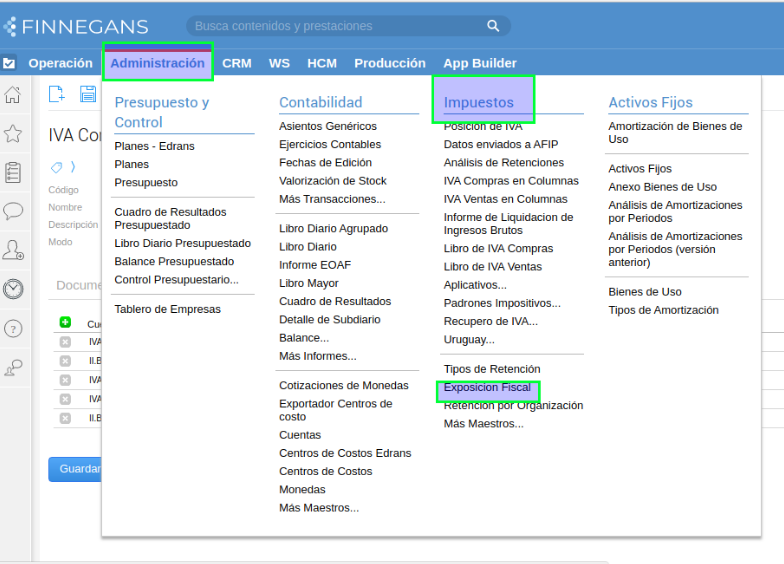Open the Operación menu

[60, 64]
